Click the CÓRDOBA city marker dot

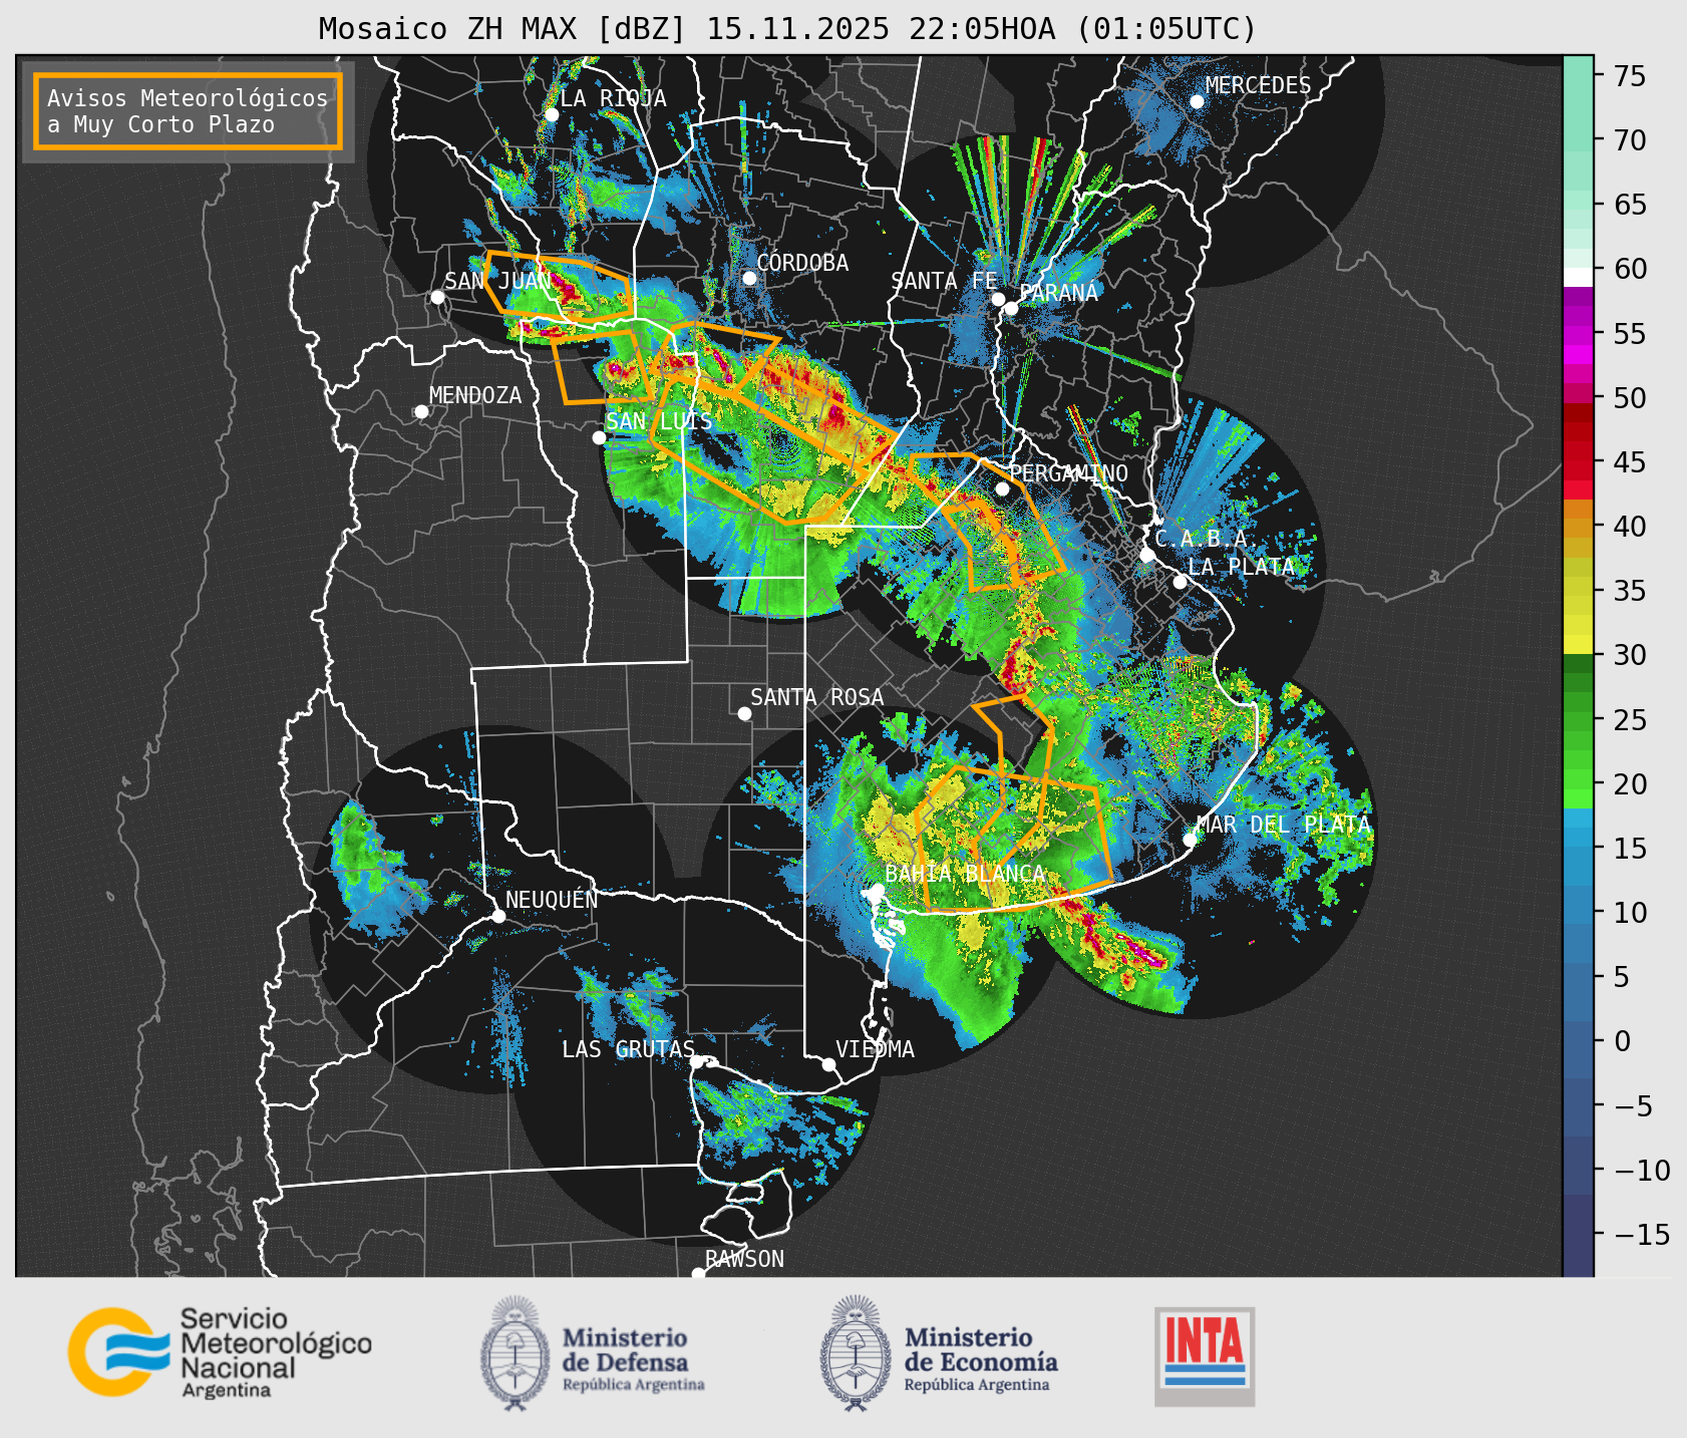[x=749, y=278]
